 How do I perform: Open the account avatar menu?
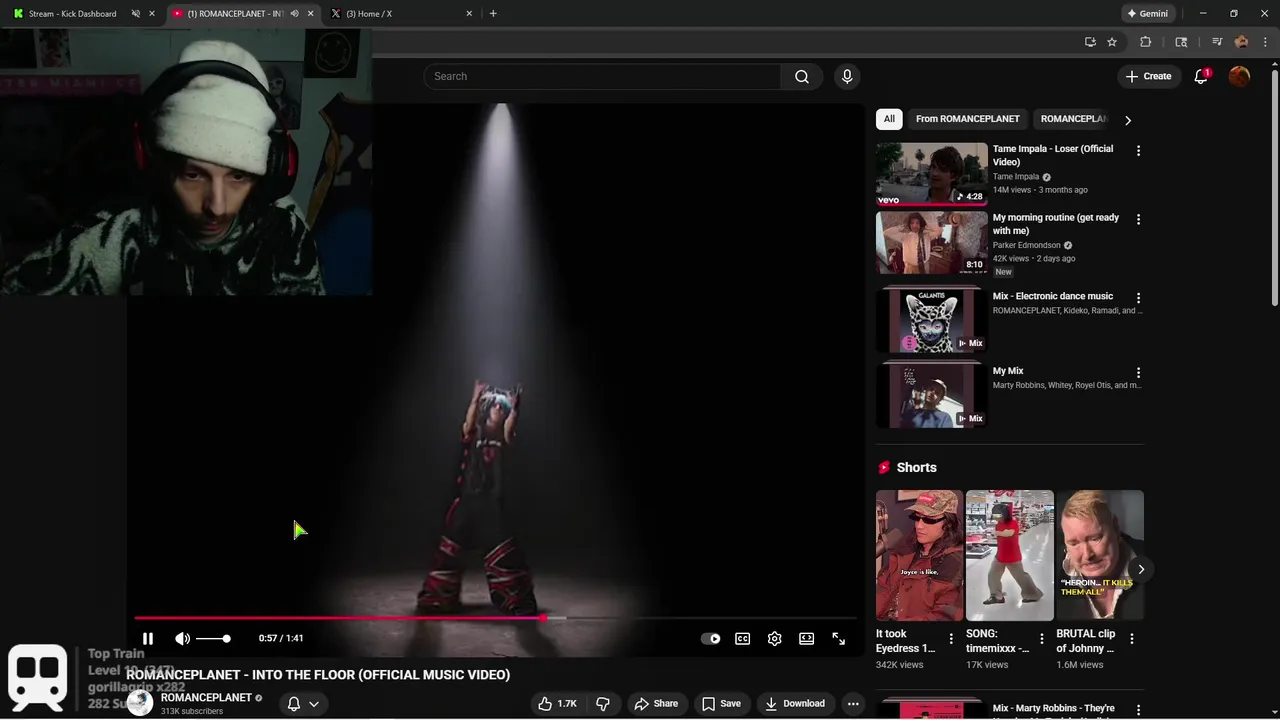1239,77
